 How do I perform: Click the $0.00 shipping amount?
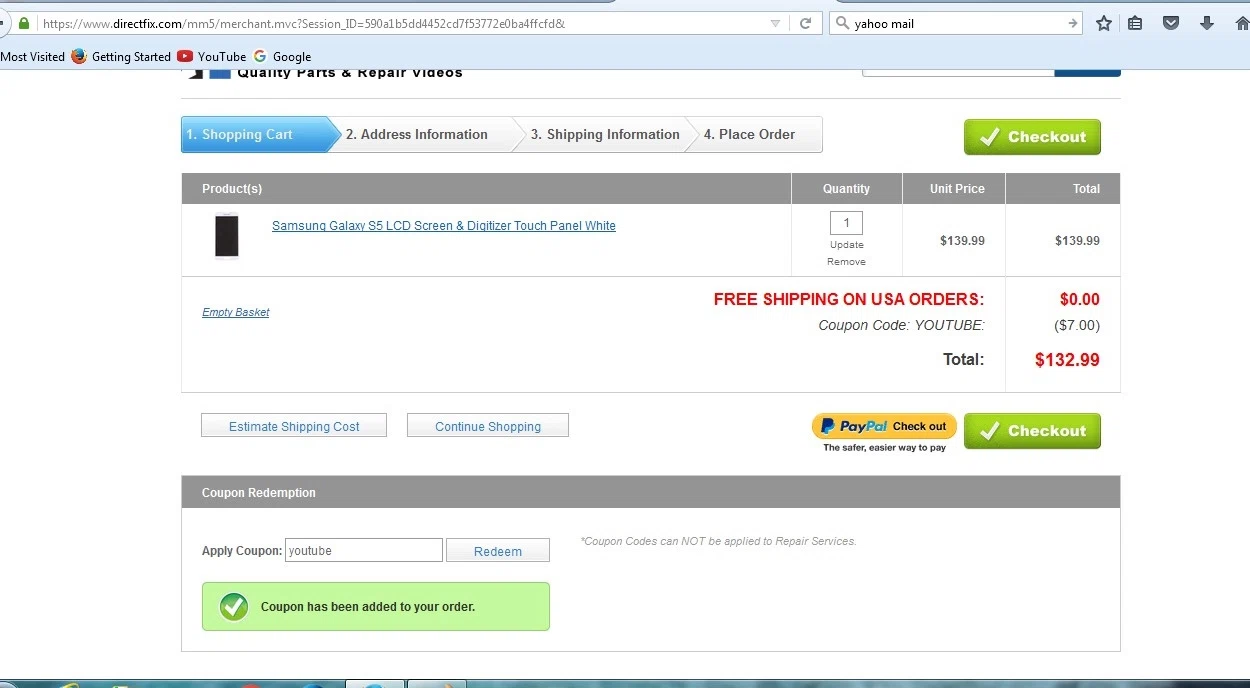1080,299
